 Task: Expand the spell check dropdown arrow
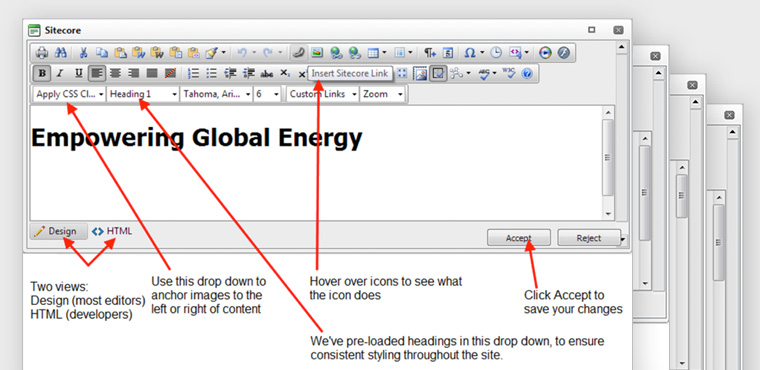(x=494, y=73)
